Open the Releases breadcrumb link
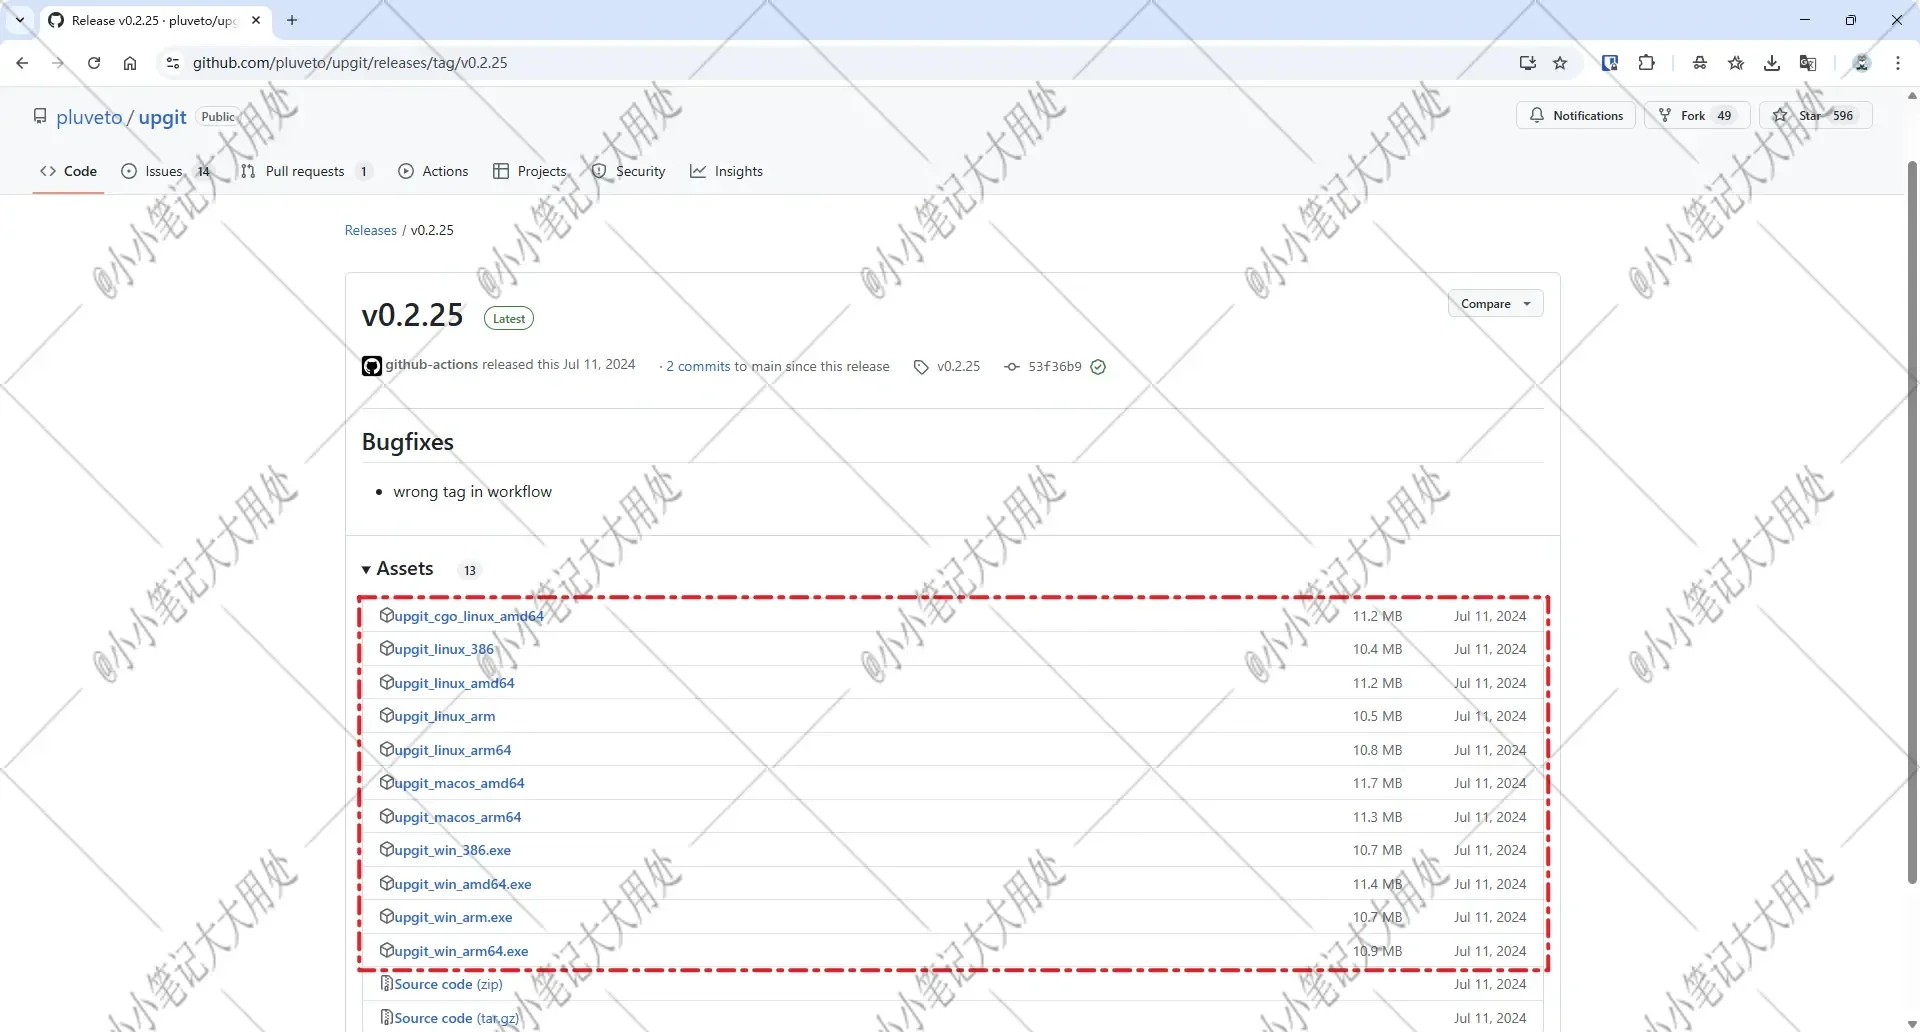 pyautogui.click(x=371, y=230)
